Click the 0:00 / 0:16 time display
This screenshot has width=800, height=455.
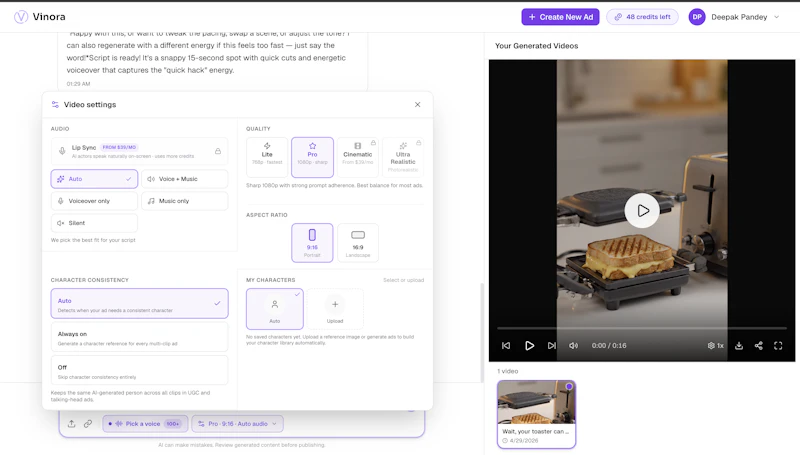tap(609, 345)
